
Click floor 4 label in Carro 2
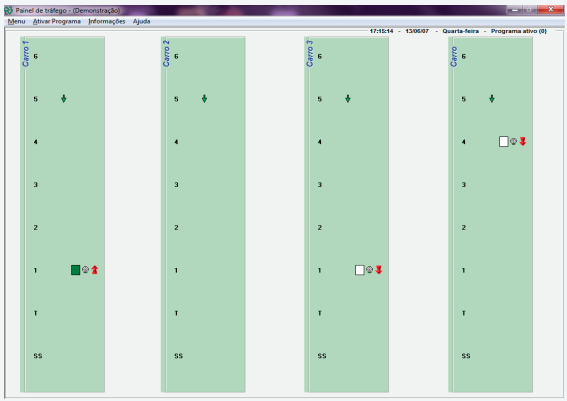pos(176,142)
